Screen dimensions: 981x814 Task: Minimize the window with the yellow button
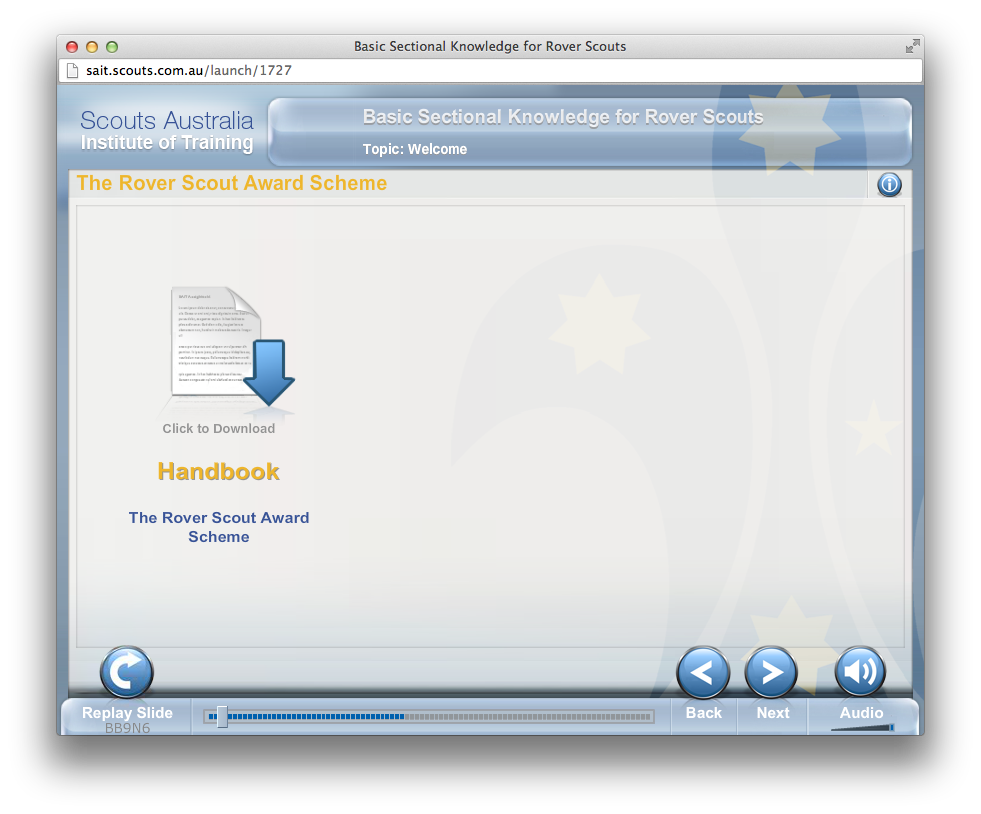pyautogui.click(x=92, y=46)
